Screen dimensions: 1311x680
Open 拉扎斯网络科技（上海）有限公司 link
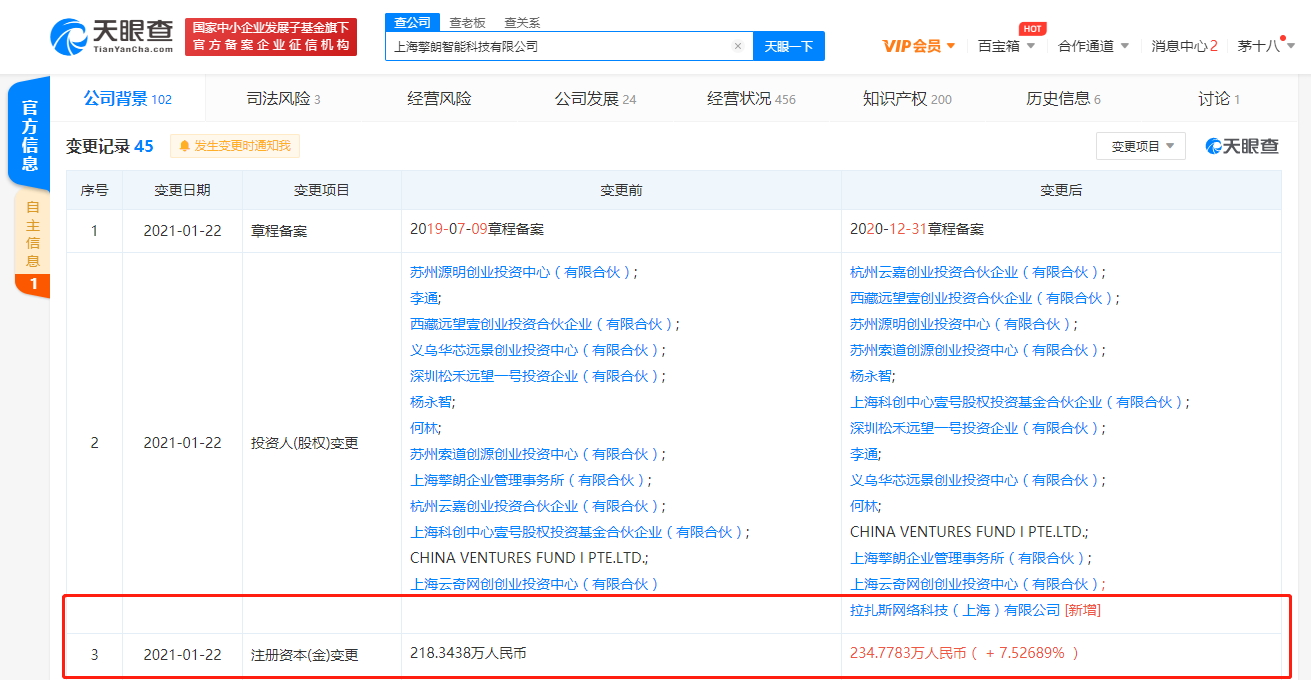(x=954, y=610)
